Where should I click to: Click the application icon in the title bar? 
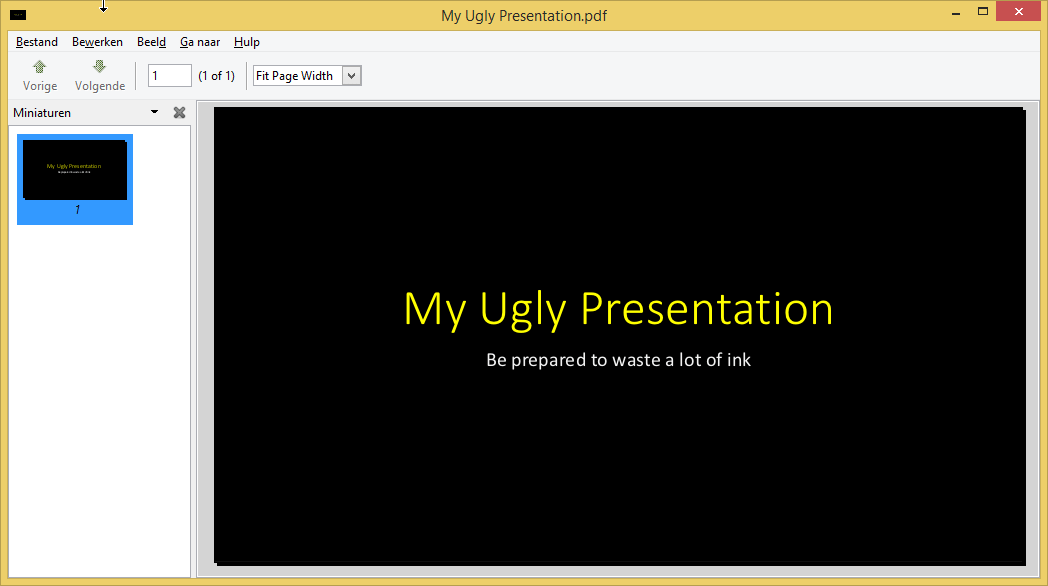(17, 14)
